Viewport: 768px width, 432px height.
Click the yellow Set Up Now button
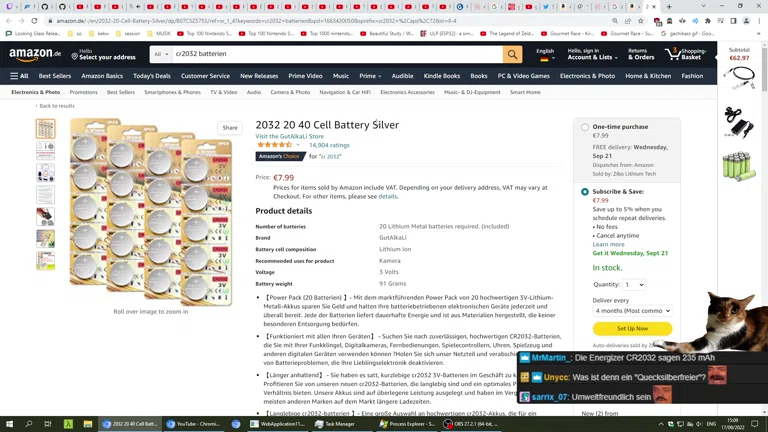click(632, 329)
